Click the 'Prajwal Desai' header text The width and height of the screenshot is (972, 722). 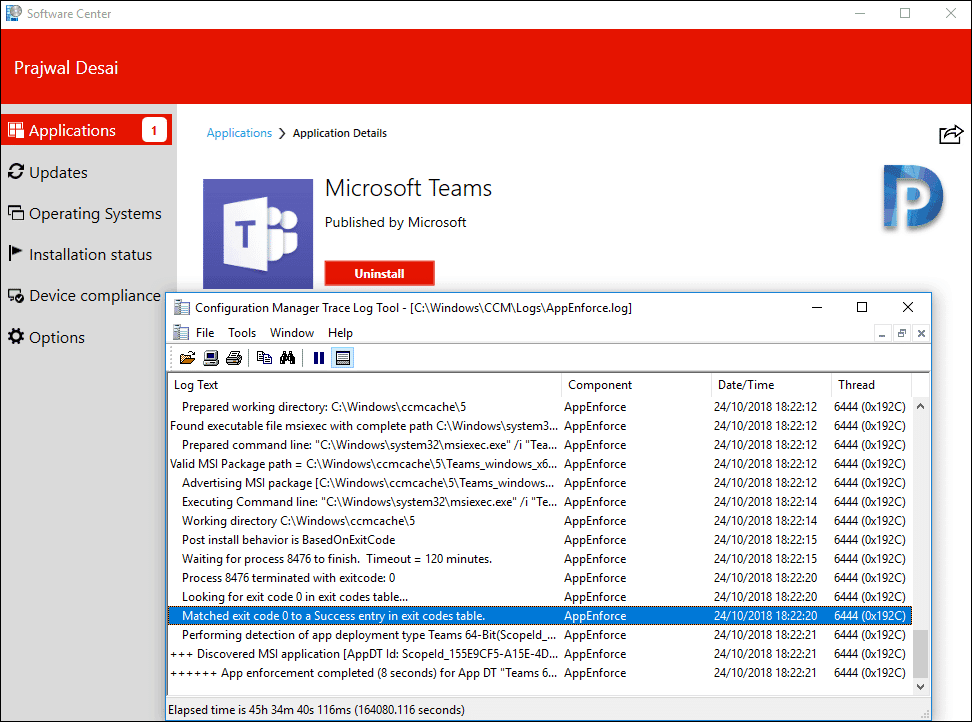(x=66, y=68)
